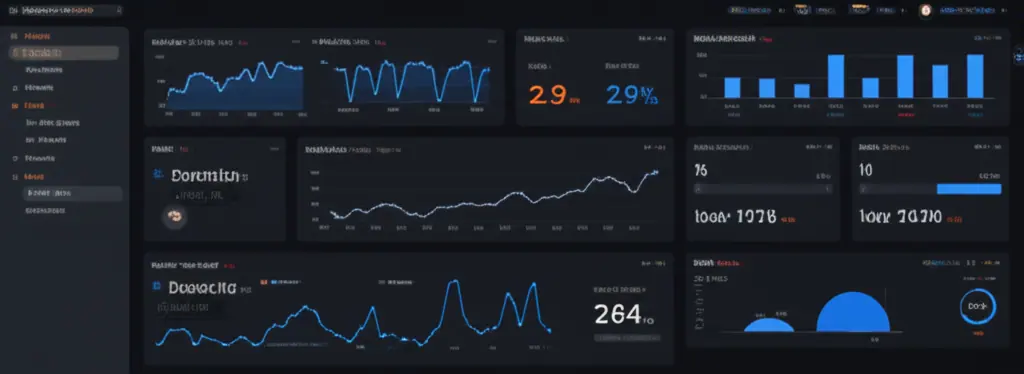Screen dimensions: 1024x374
Task: Click the blue-filled progress bar under 10
Action: 931,189
